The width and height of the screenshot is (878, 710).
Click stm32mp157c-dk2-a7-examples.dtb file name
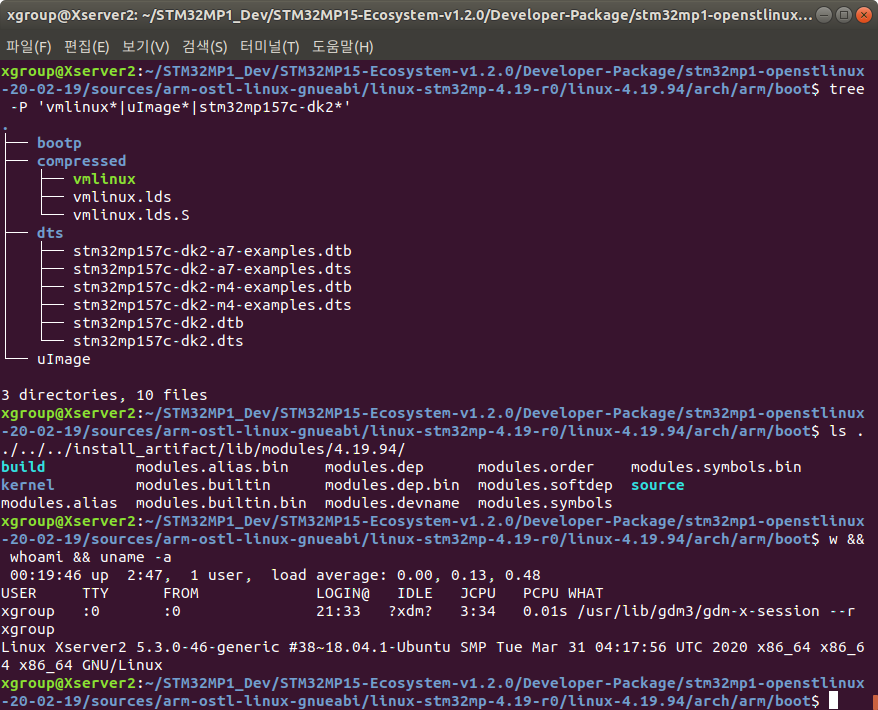[x=212, y=251]
